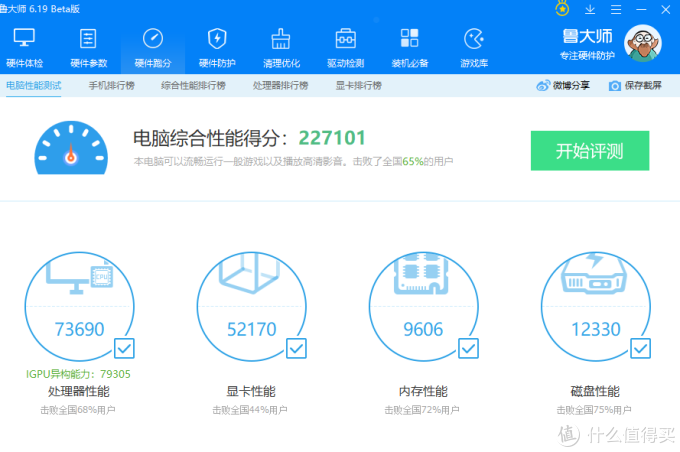
Task: Uncheck the 显卡性能 test checkbox
Action: (x=297, y=348)
